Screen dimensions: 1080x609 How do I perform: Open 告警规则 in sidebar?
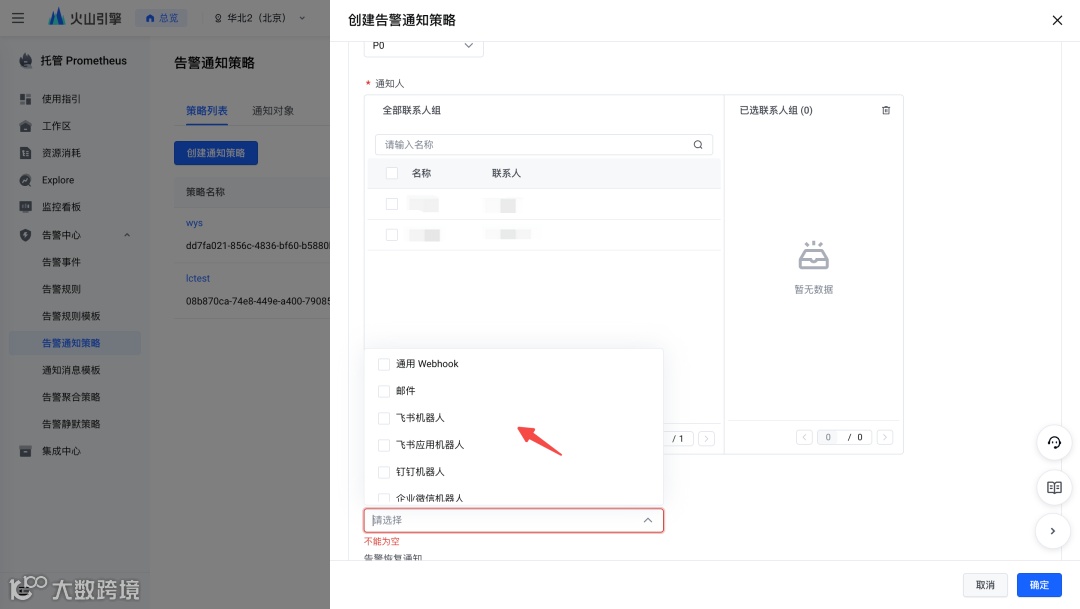click(61, 289)
